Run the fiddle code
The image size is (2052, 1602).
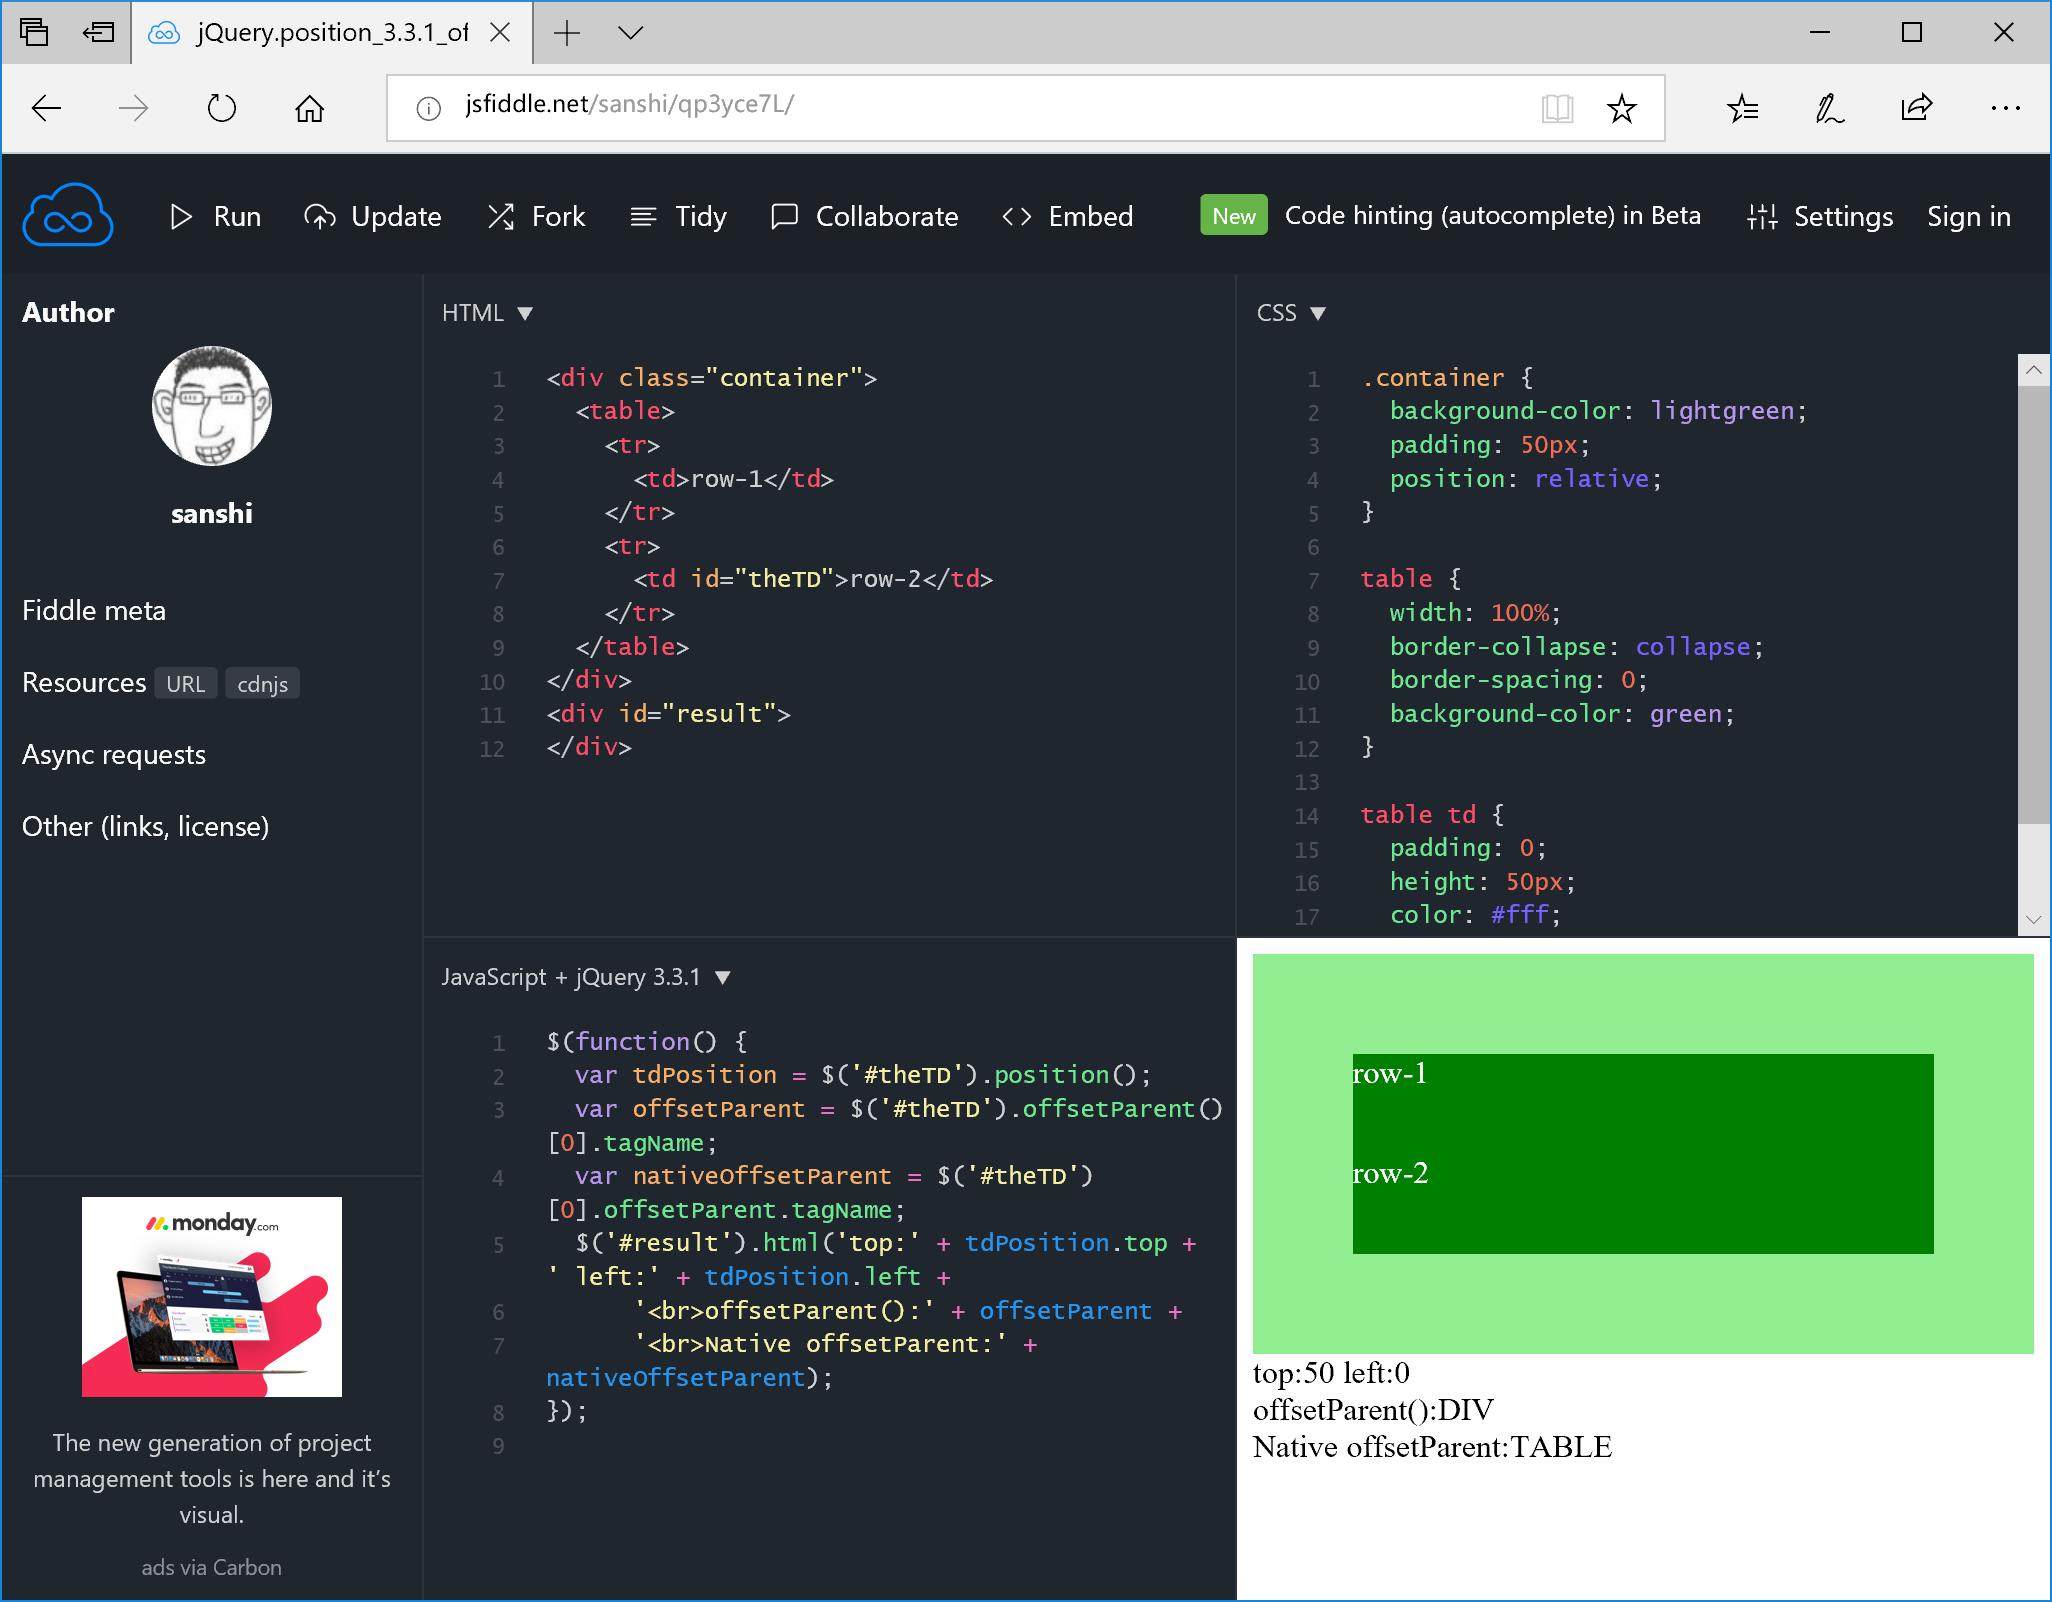[215, 216]
